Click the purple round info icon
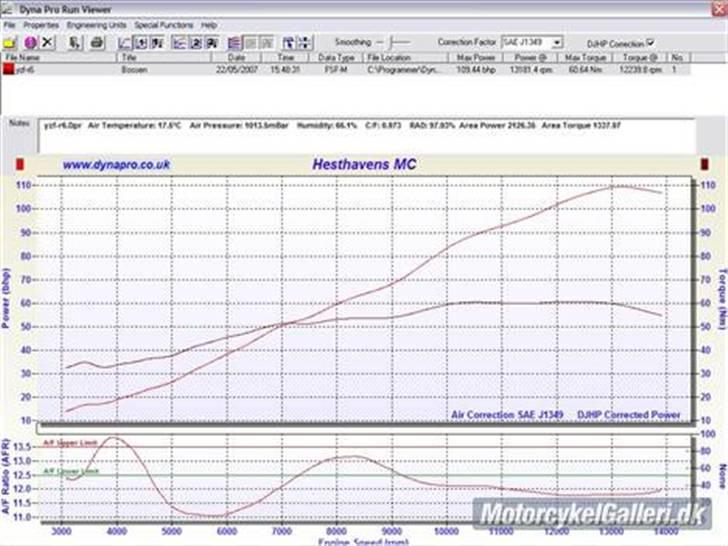The width and height of the screenshot is (728, 546). 31,43
